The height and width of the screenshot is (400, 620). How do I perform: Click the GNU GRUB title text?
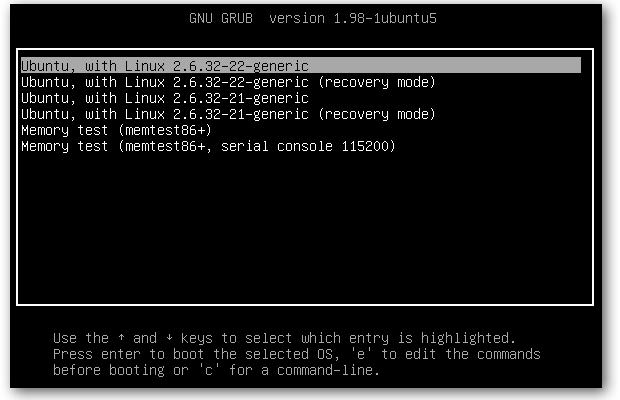pyautogui.click(x=221, y=19)
